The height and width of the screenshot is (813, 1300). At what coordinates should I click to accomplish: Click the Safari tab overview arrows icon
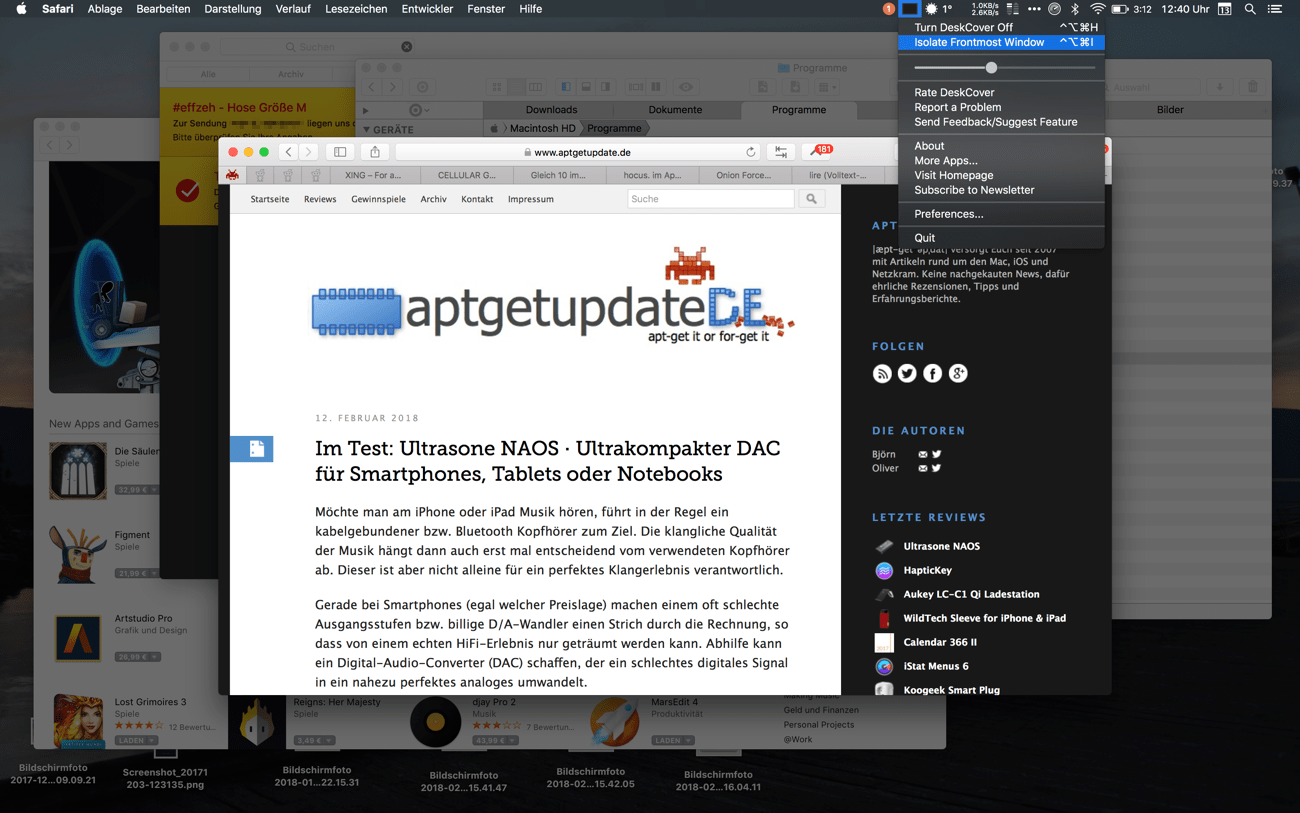click(x=781, y=152)
